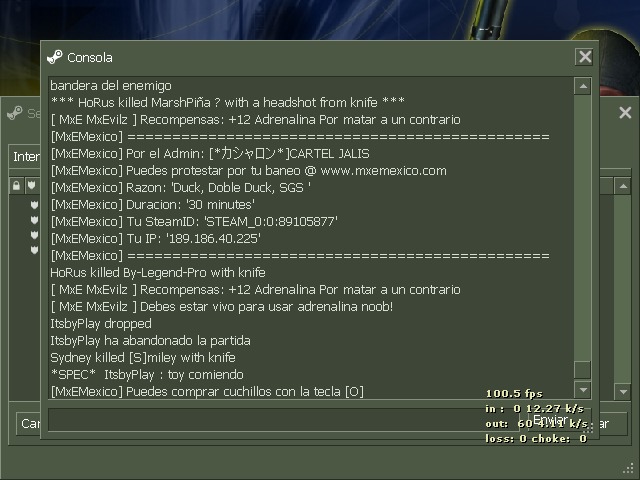
Task: Select the third server row shield icon
Action: [x=34, y=235]
